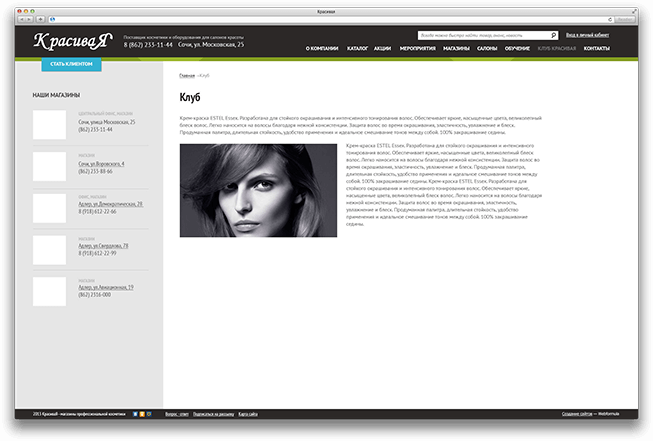Click the third social icon in footer
Image resolution: width=653 pixels, height=441 pixels.
149,414
